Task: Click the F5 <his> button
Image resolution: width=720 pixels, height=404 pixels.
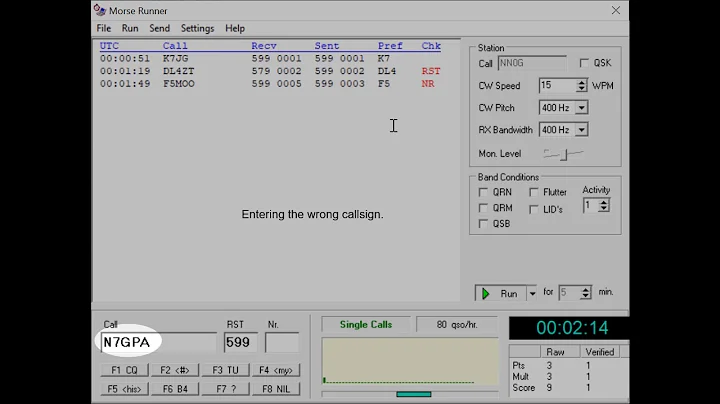Action: coord(124,389)
